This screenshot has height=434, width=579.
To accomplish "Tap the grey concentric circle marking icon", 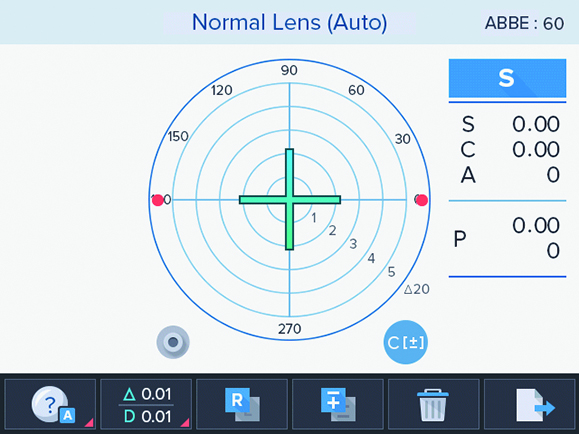I will [x=173, y=342].
